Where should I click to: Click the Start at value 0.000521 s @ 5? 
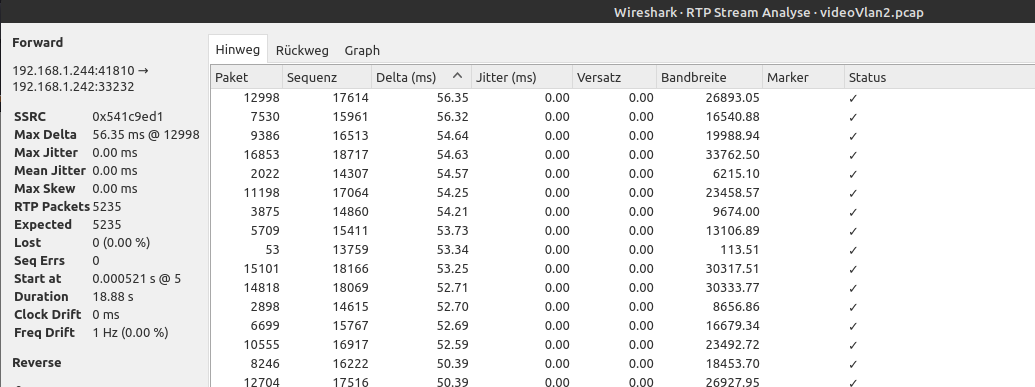[x=137, y=279]
